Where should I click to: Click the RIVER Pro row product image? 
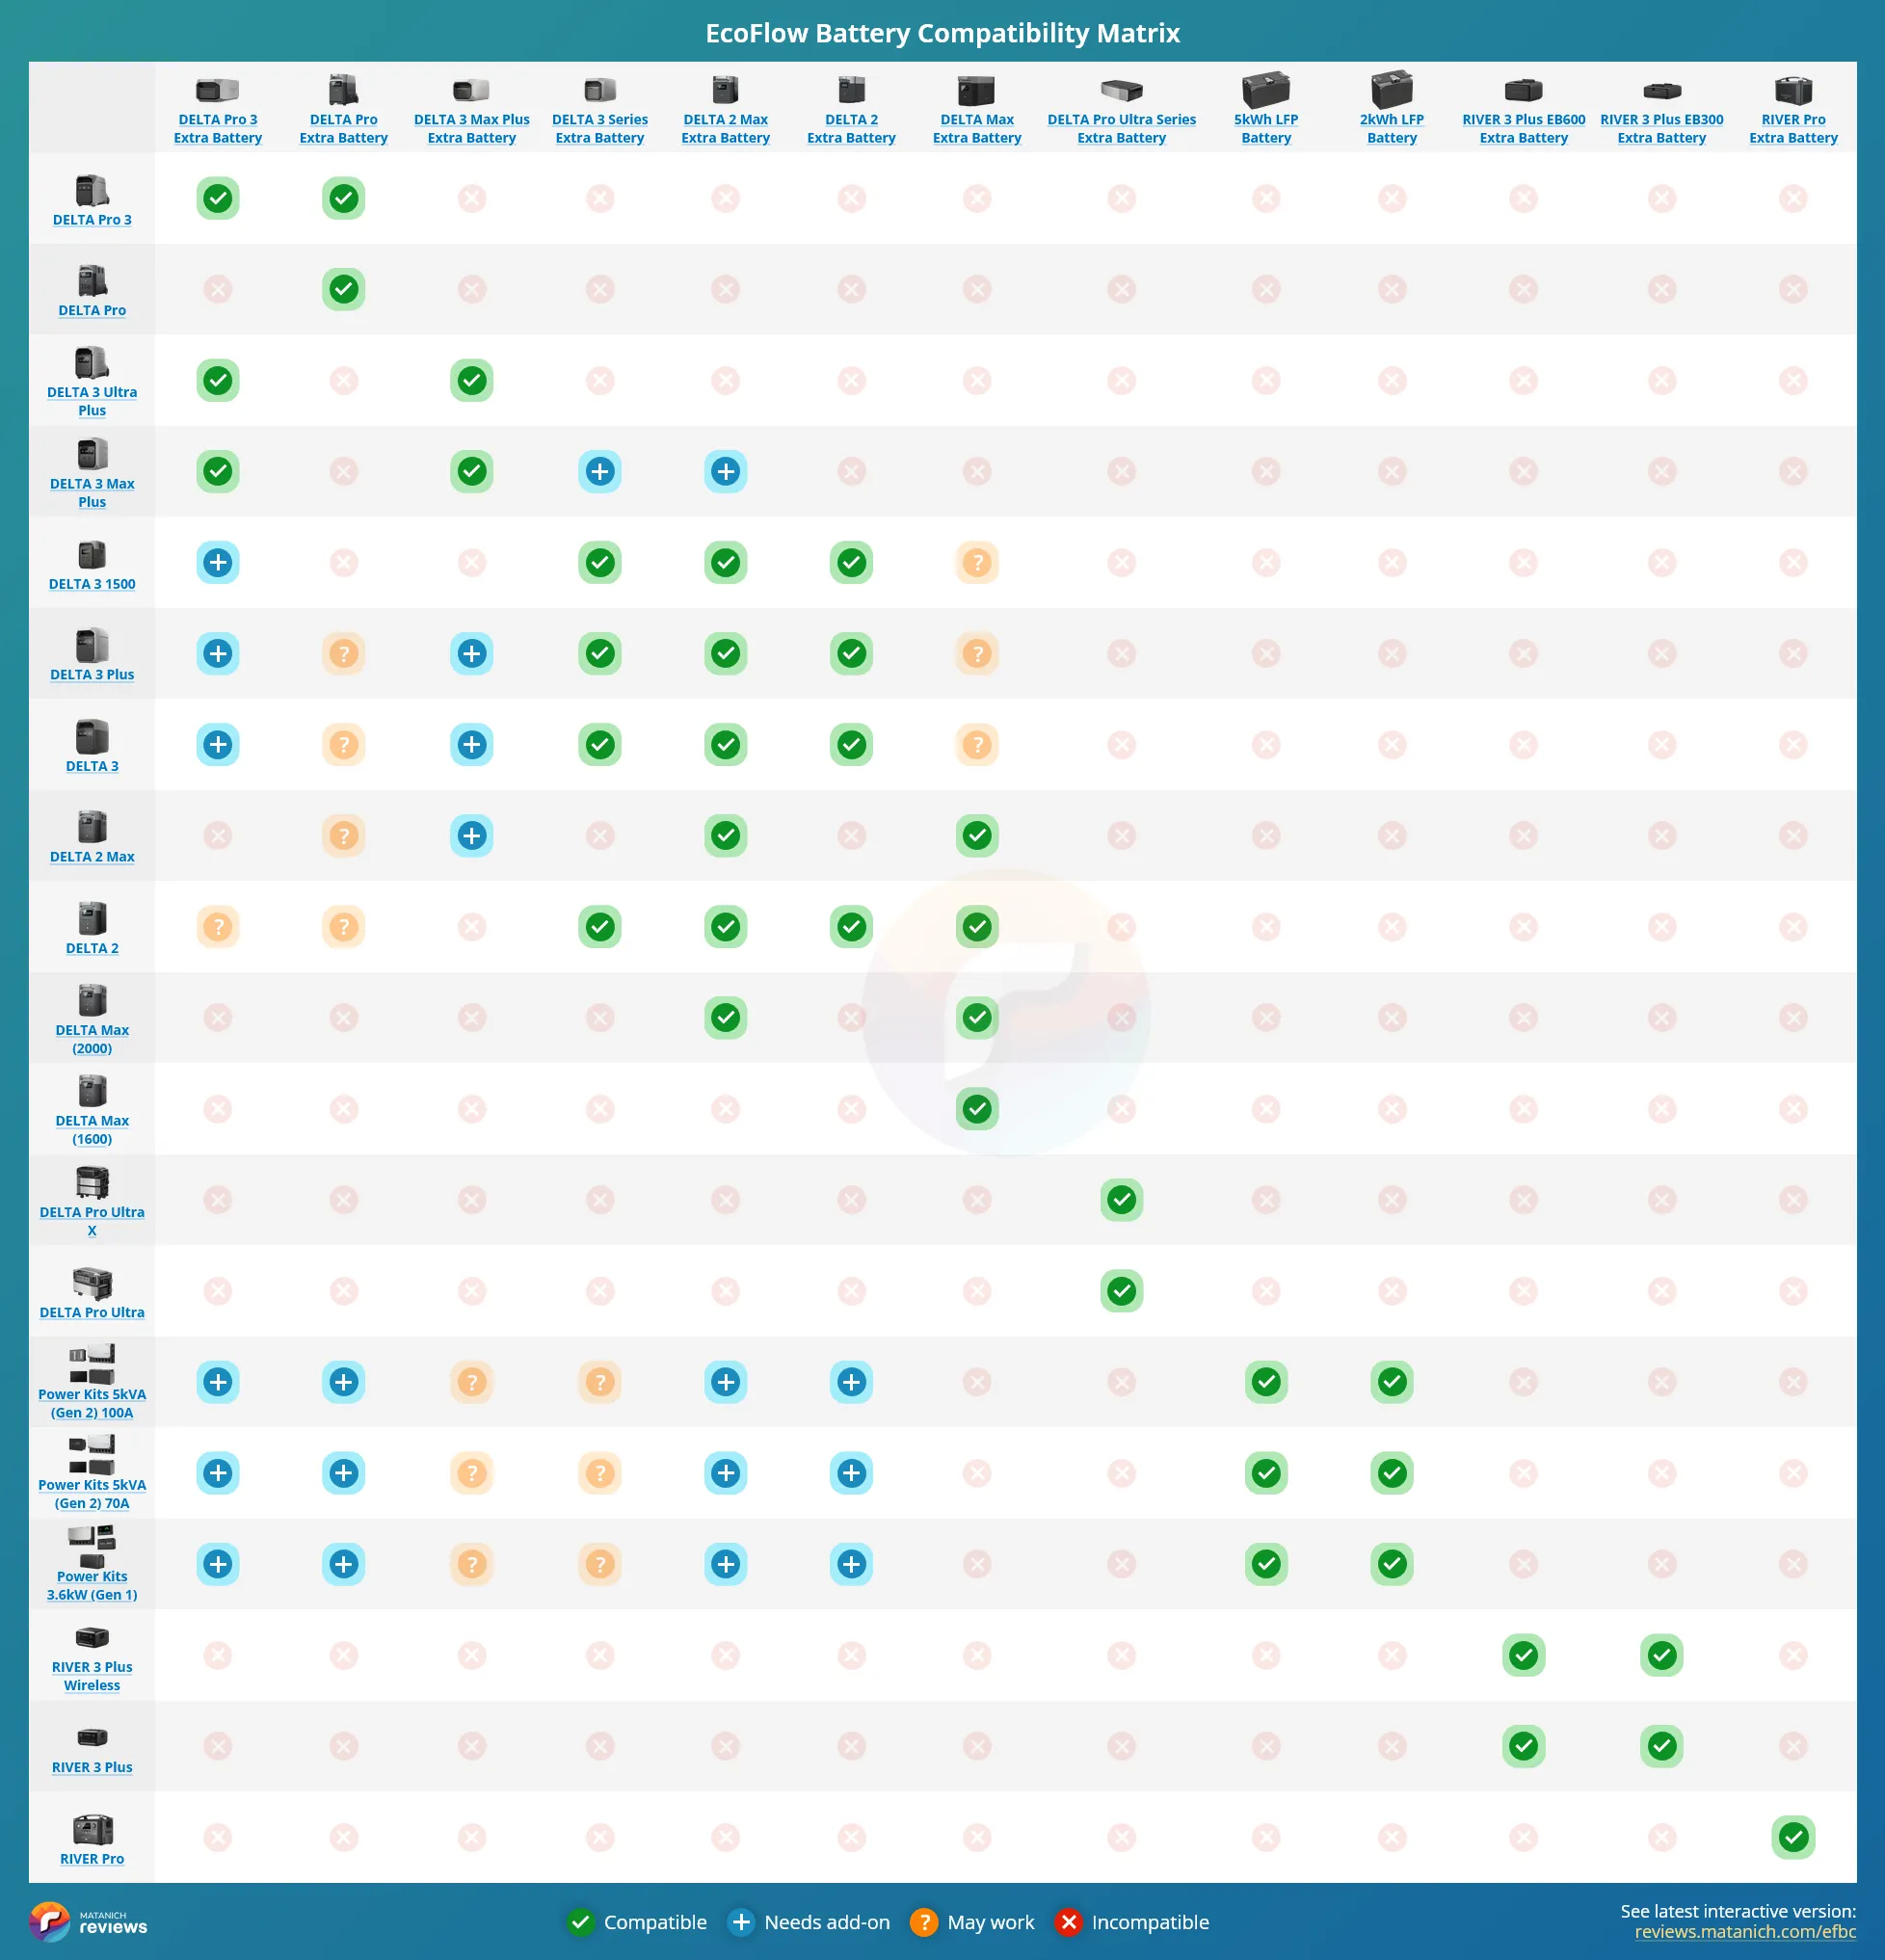(x=92, y=1829)
